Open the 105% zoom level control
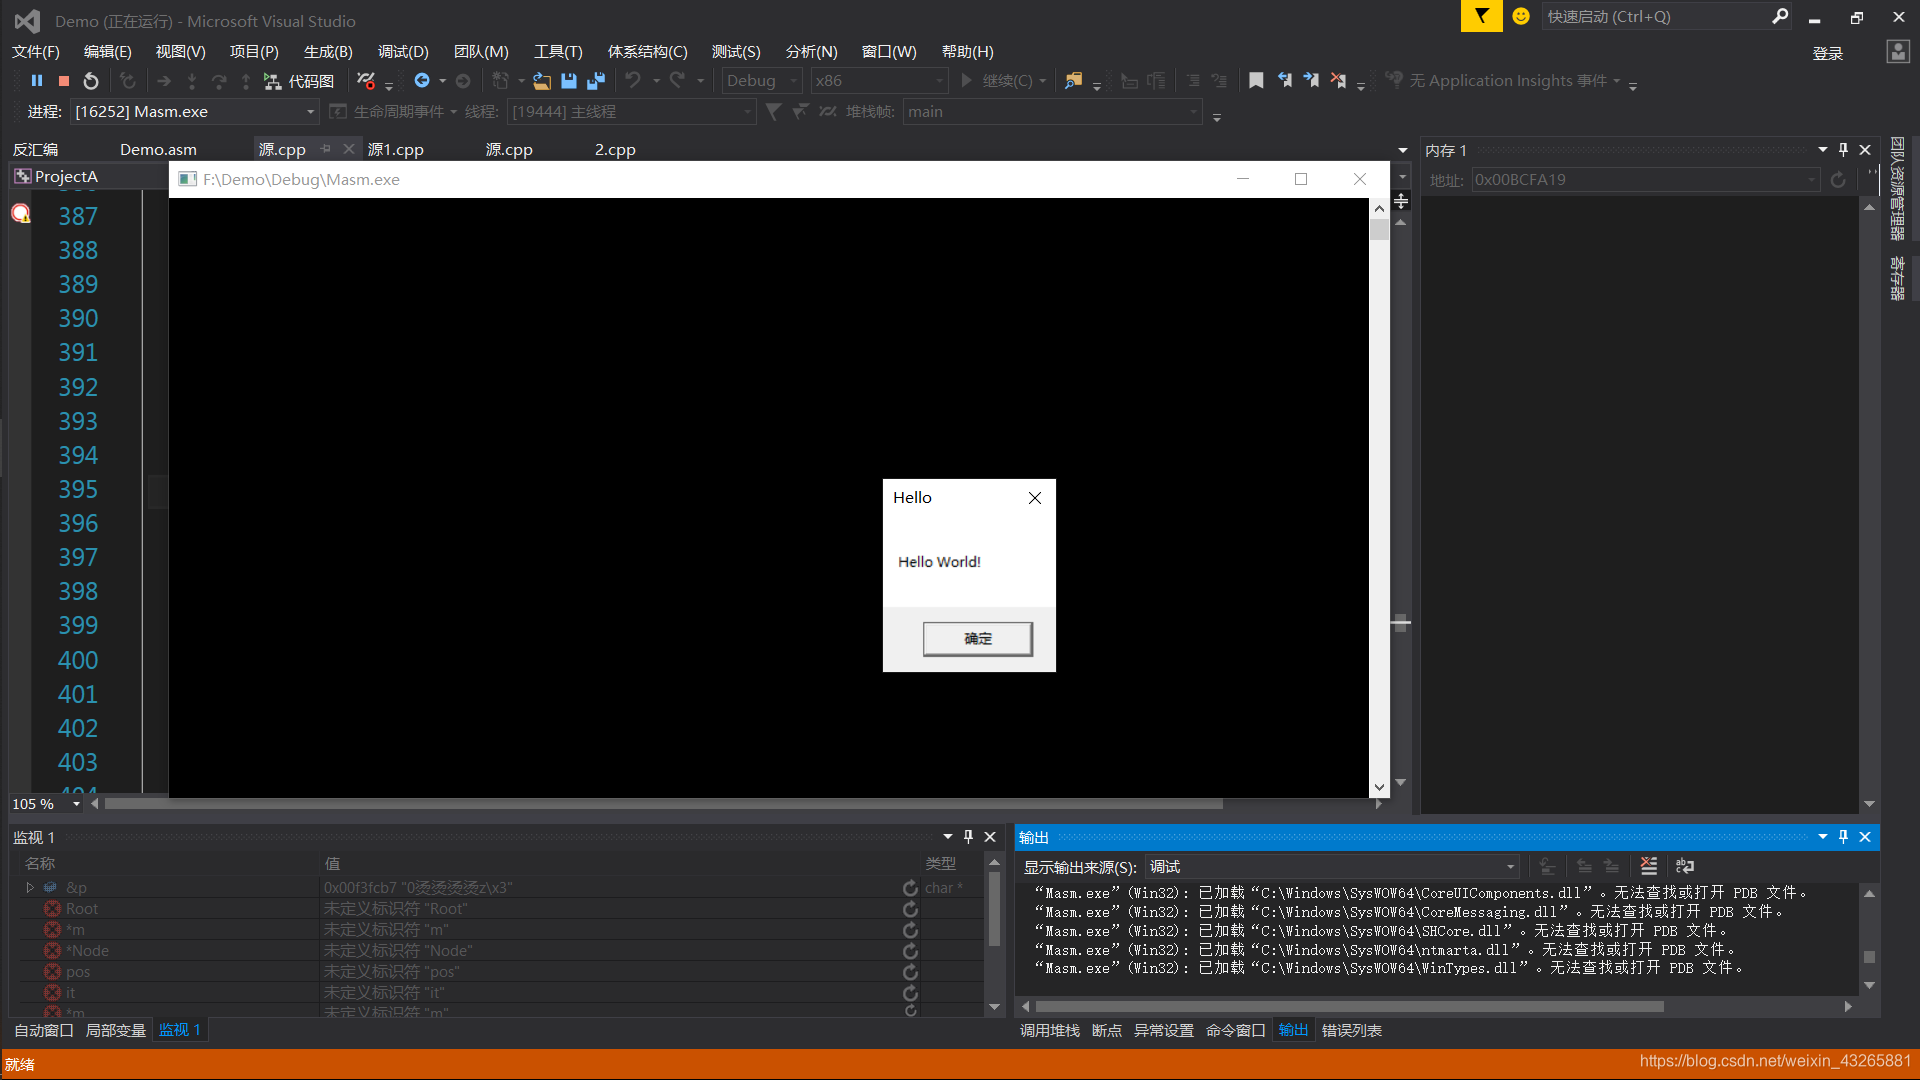 [43, 803]
